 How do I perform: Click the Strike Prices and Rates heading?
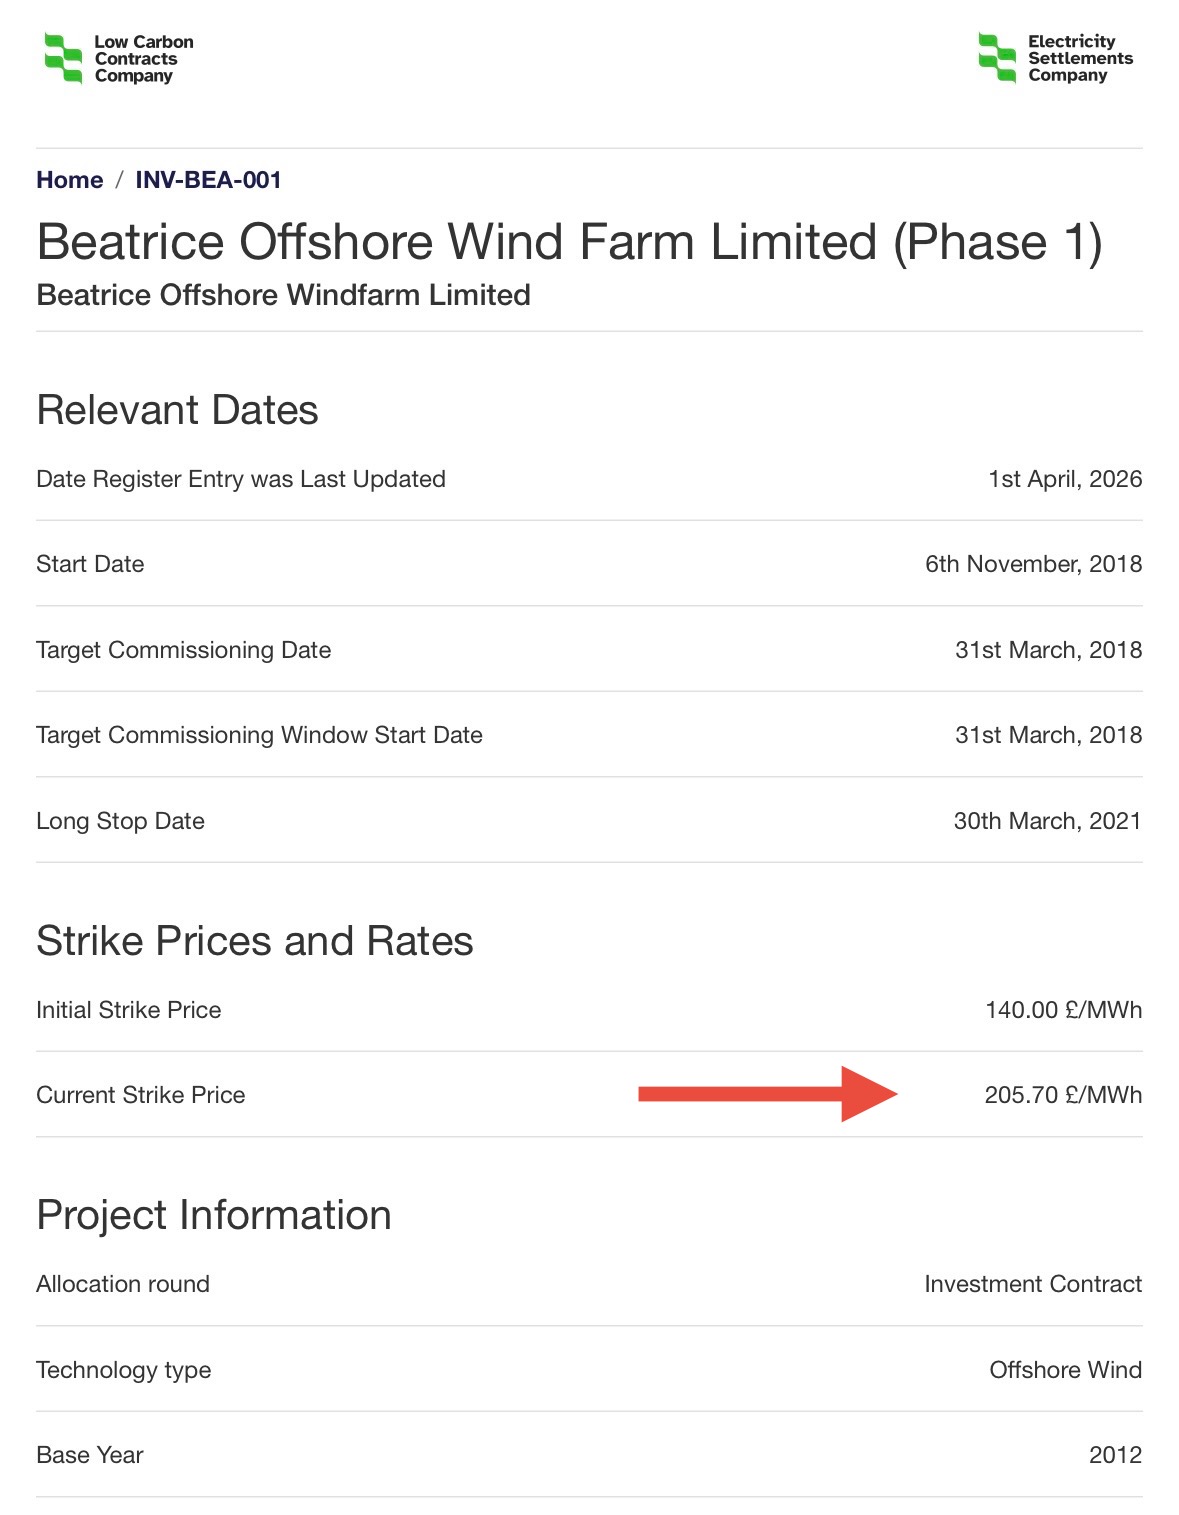254,941
